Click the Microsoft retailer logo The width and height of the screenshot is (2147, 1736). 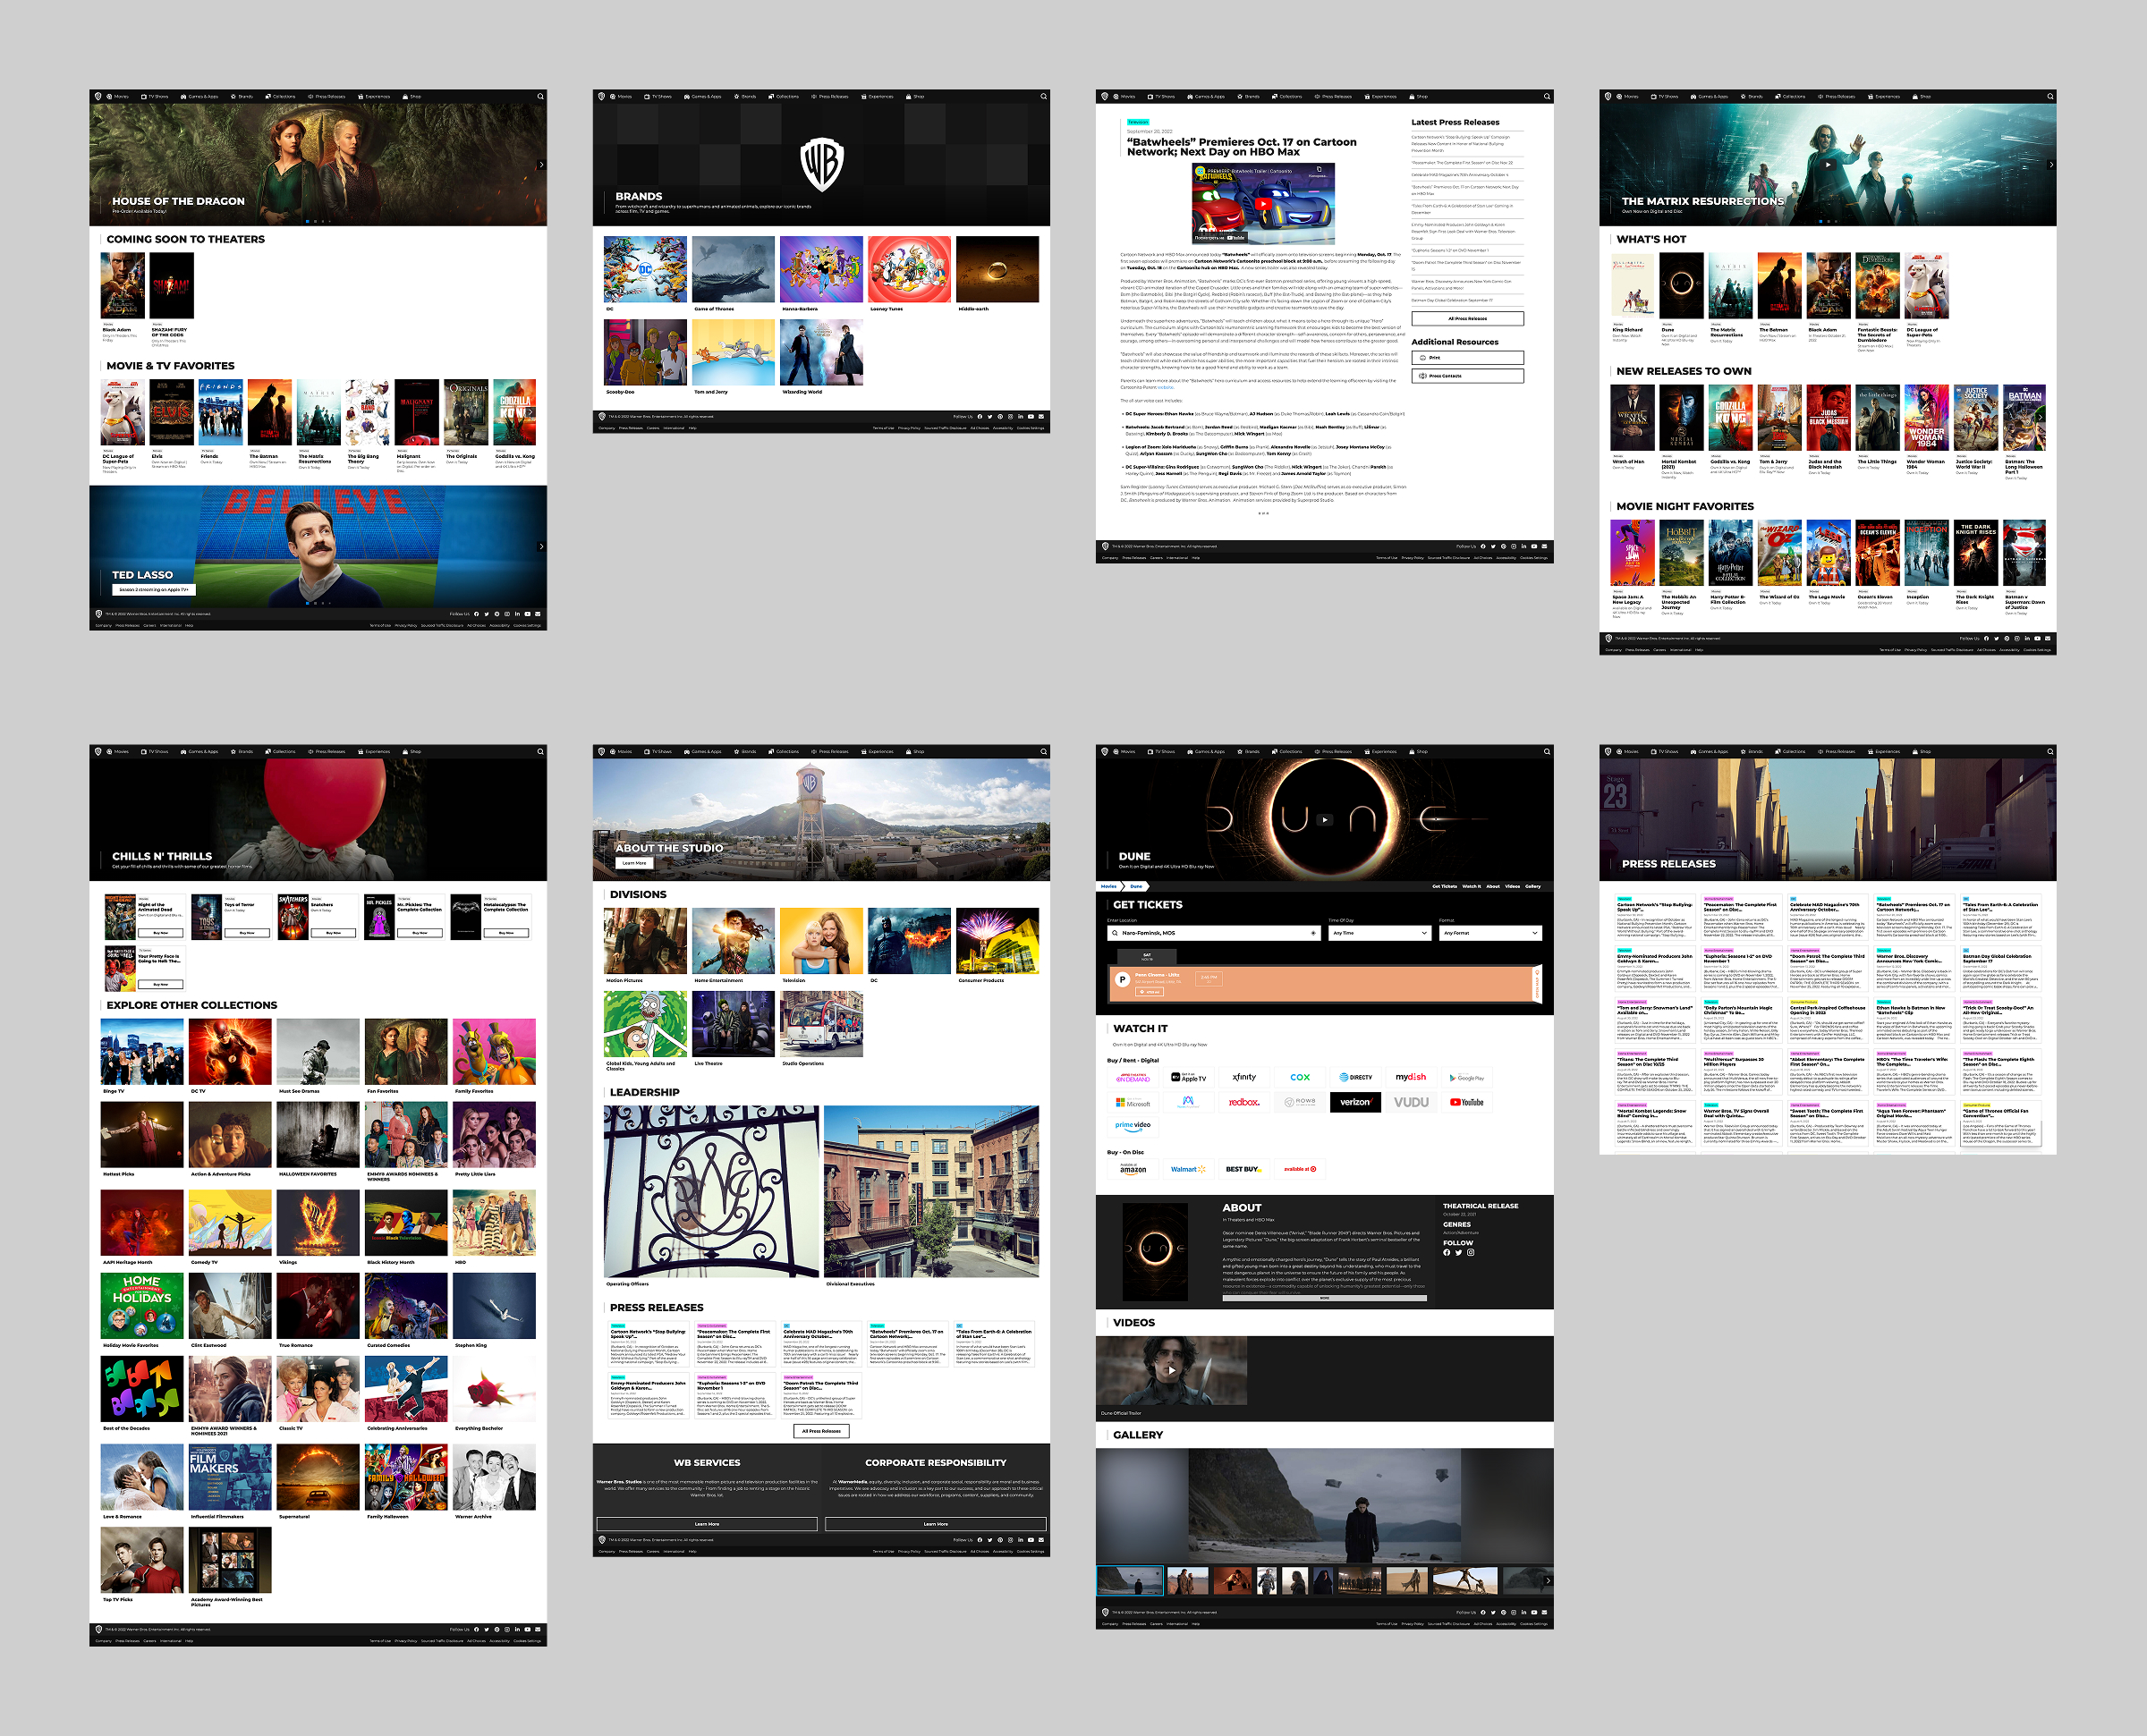(1133, 1103)
